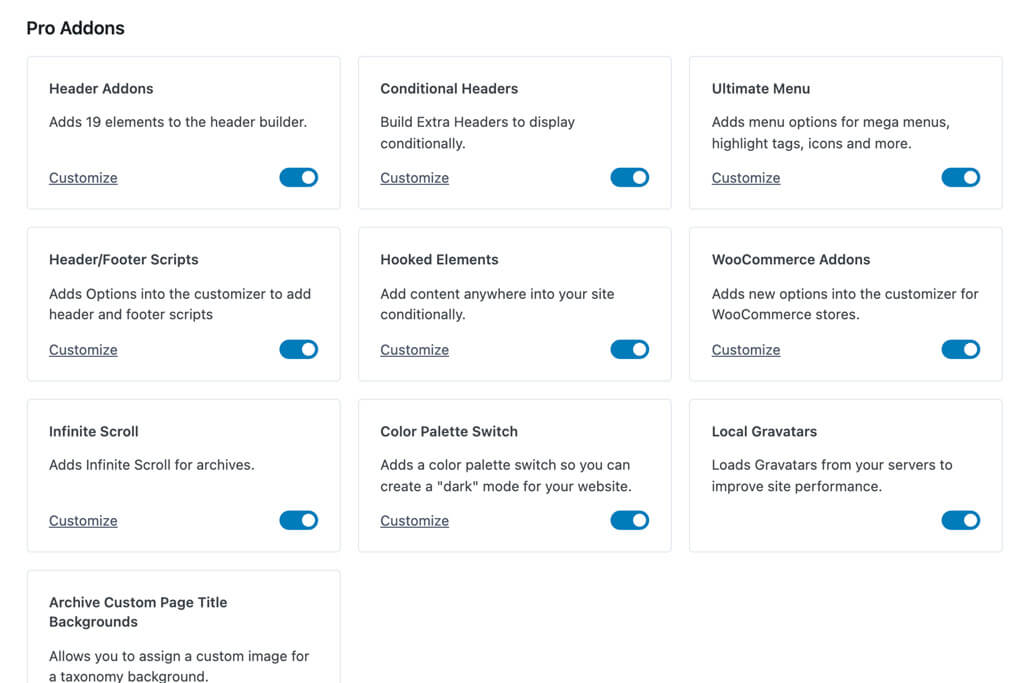
Task: Click Customize under Color Palette Switch
Action: coord(414,521)
